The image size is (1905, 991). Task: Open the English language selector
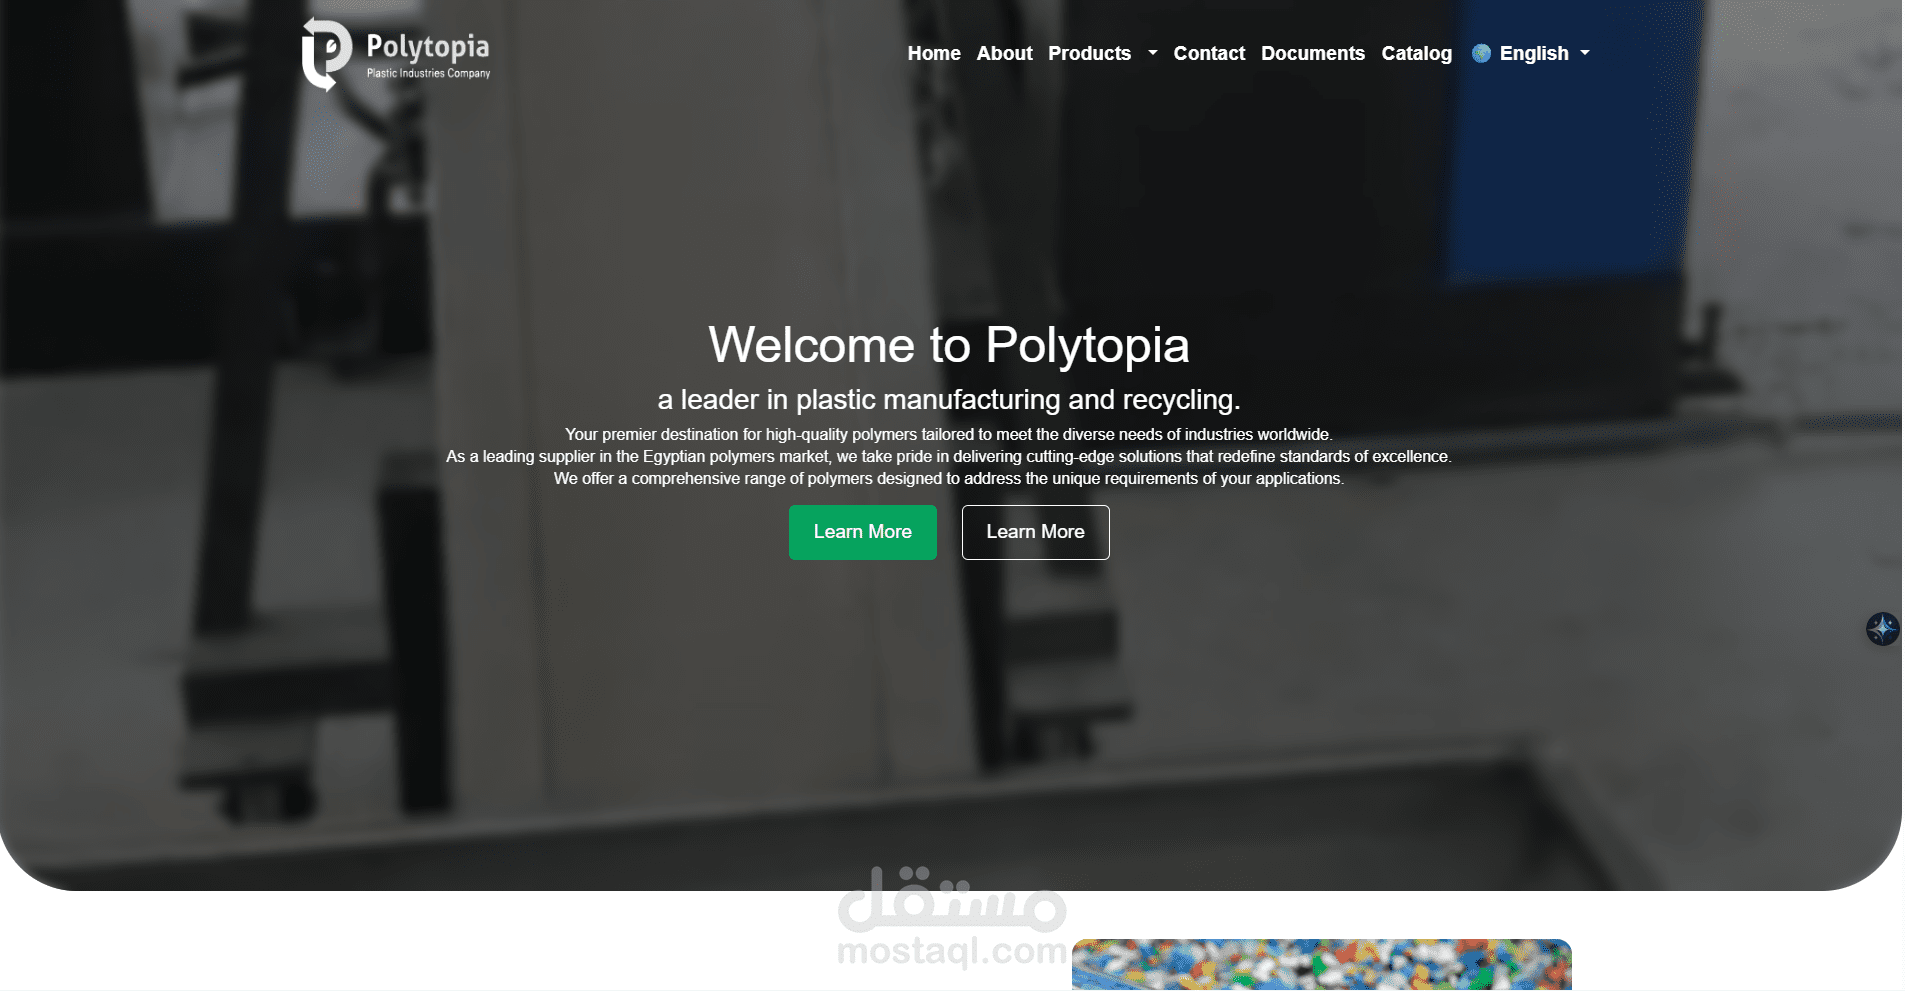(x=1531, y=53)
